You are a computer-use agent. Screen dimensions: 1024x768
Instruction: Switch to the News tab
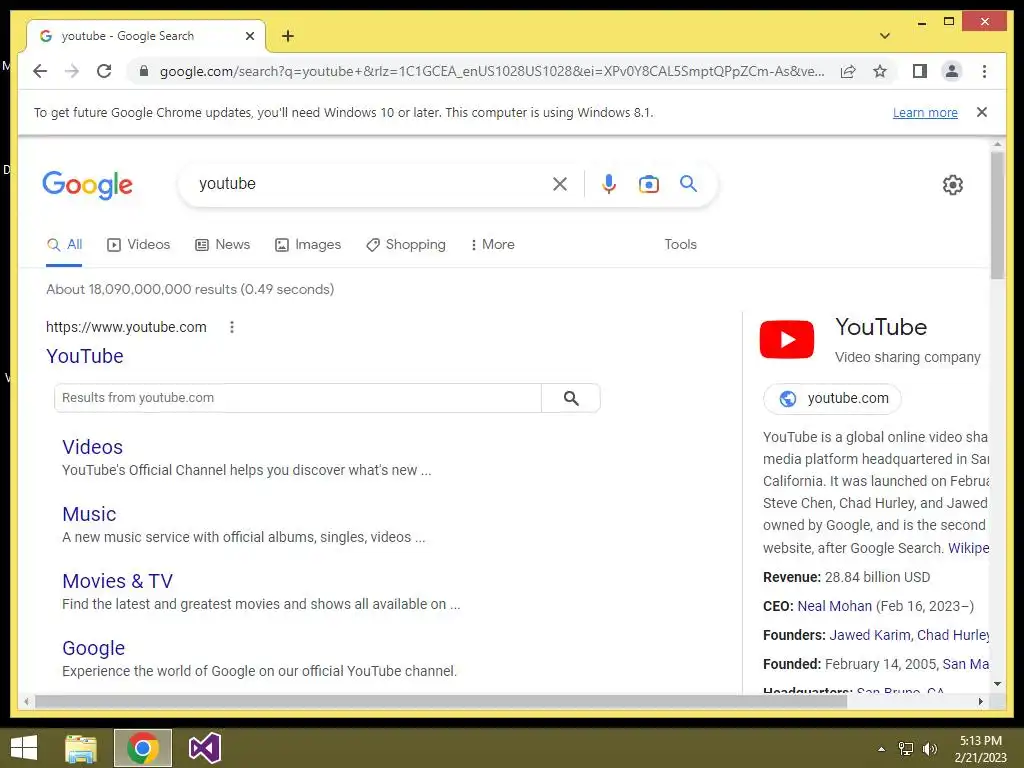[223, 245]
